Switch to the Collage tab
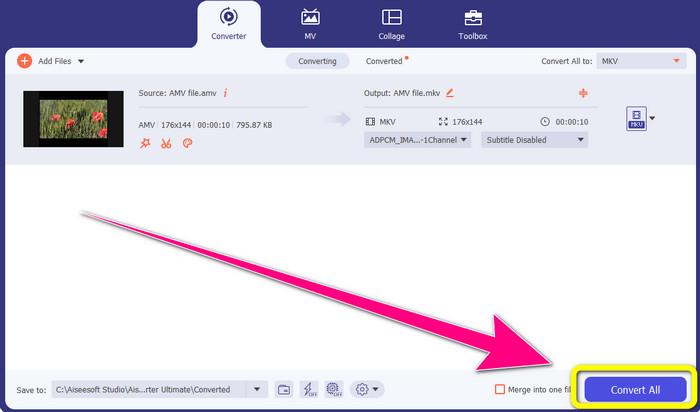 (392, 24)
